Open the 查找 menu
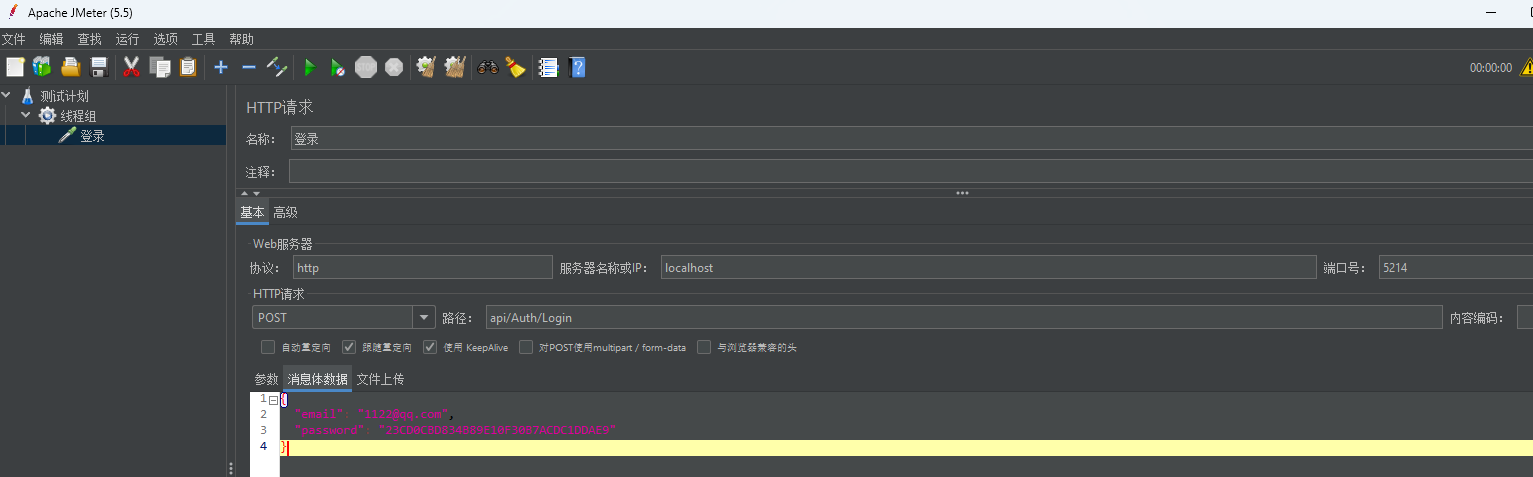 tap(89, 39)
